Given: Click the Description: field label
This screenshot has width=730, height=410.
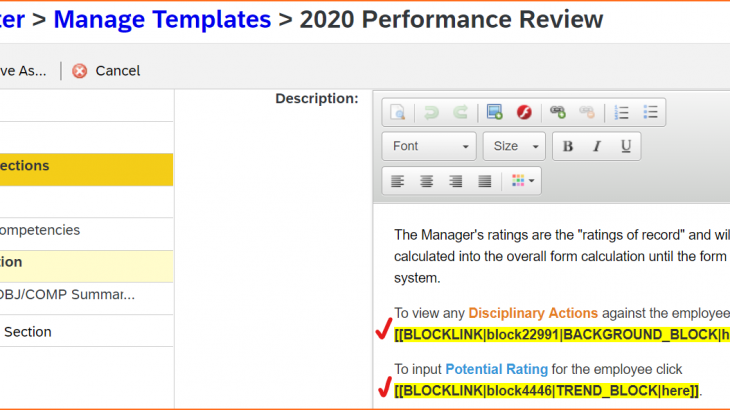Looking at the screenshot, I should pos(317,99).
